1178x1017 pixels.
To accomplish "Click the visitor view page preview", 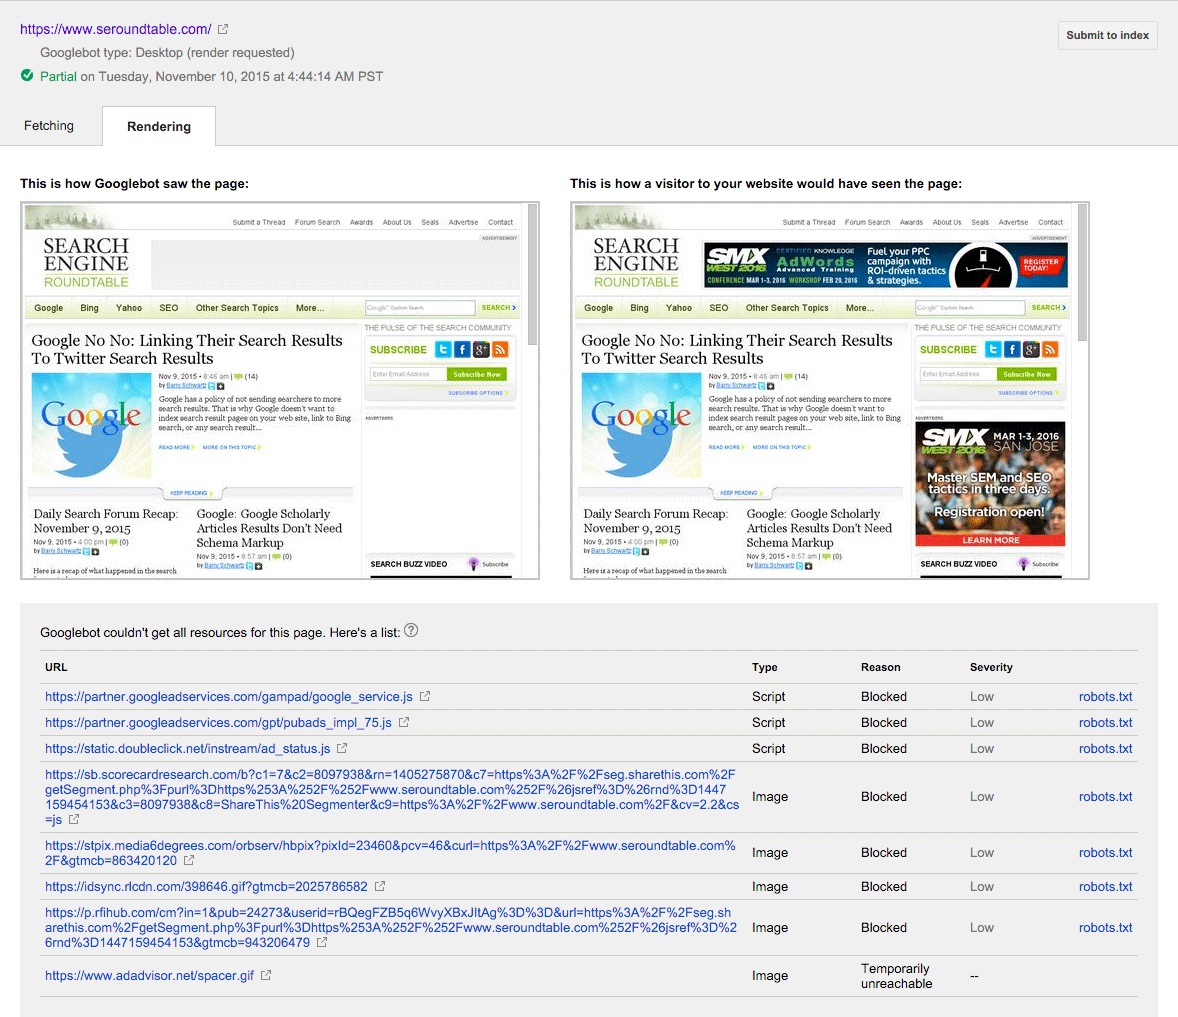I will click(x=822, y=390).
